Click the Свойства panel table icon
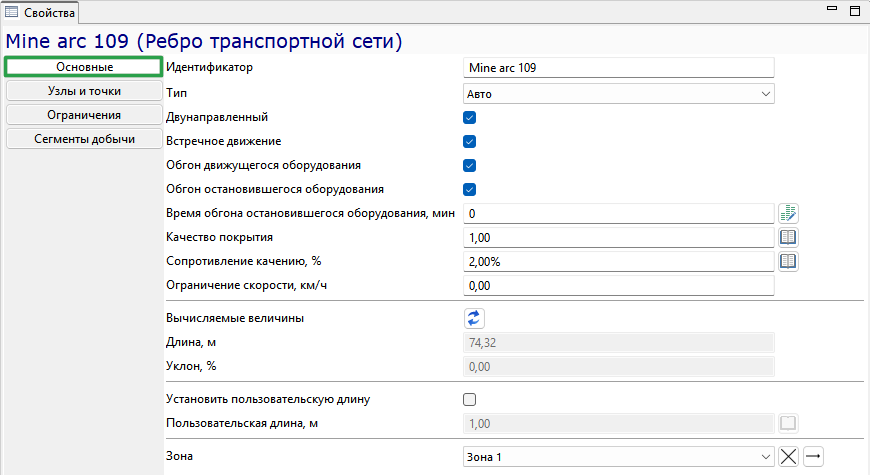870x475 pixels. tap(12, 12)
